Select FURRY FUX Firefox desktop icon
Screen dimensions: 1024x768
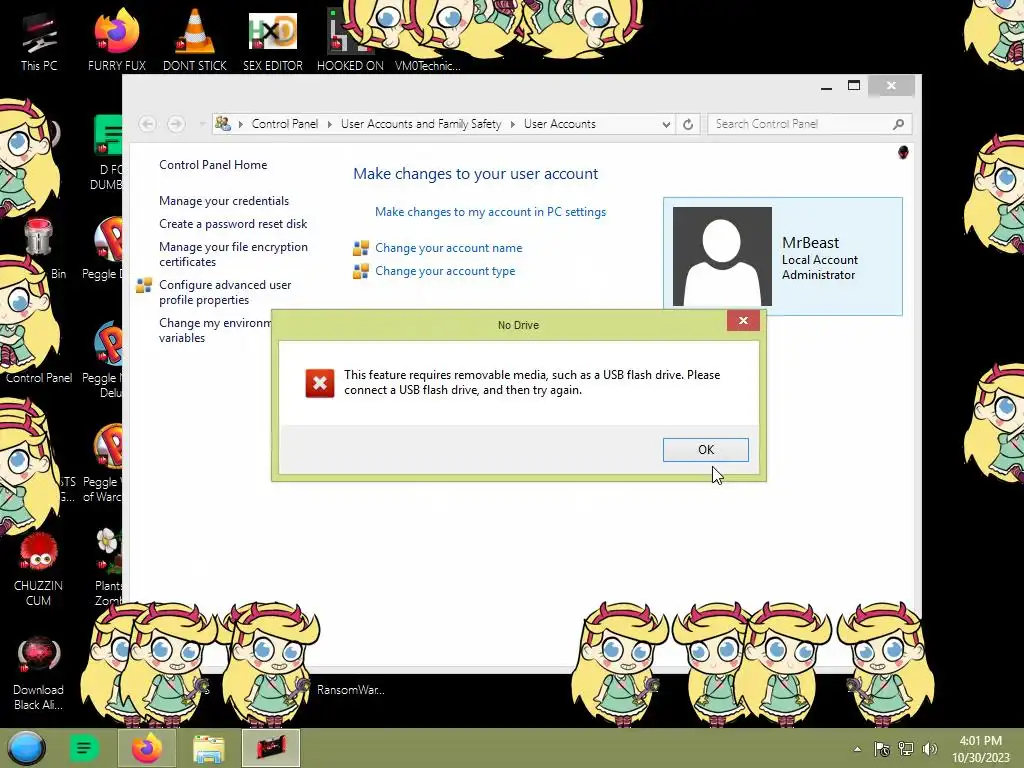click(117, 40)
